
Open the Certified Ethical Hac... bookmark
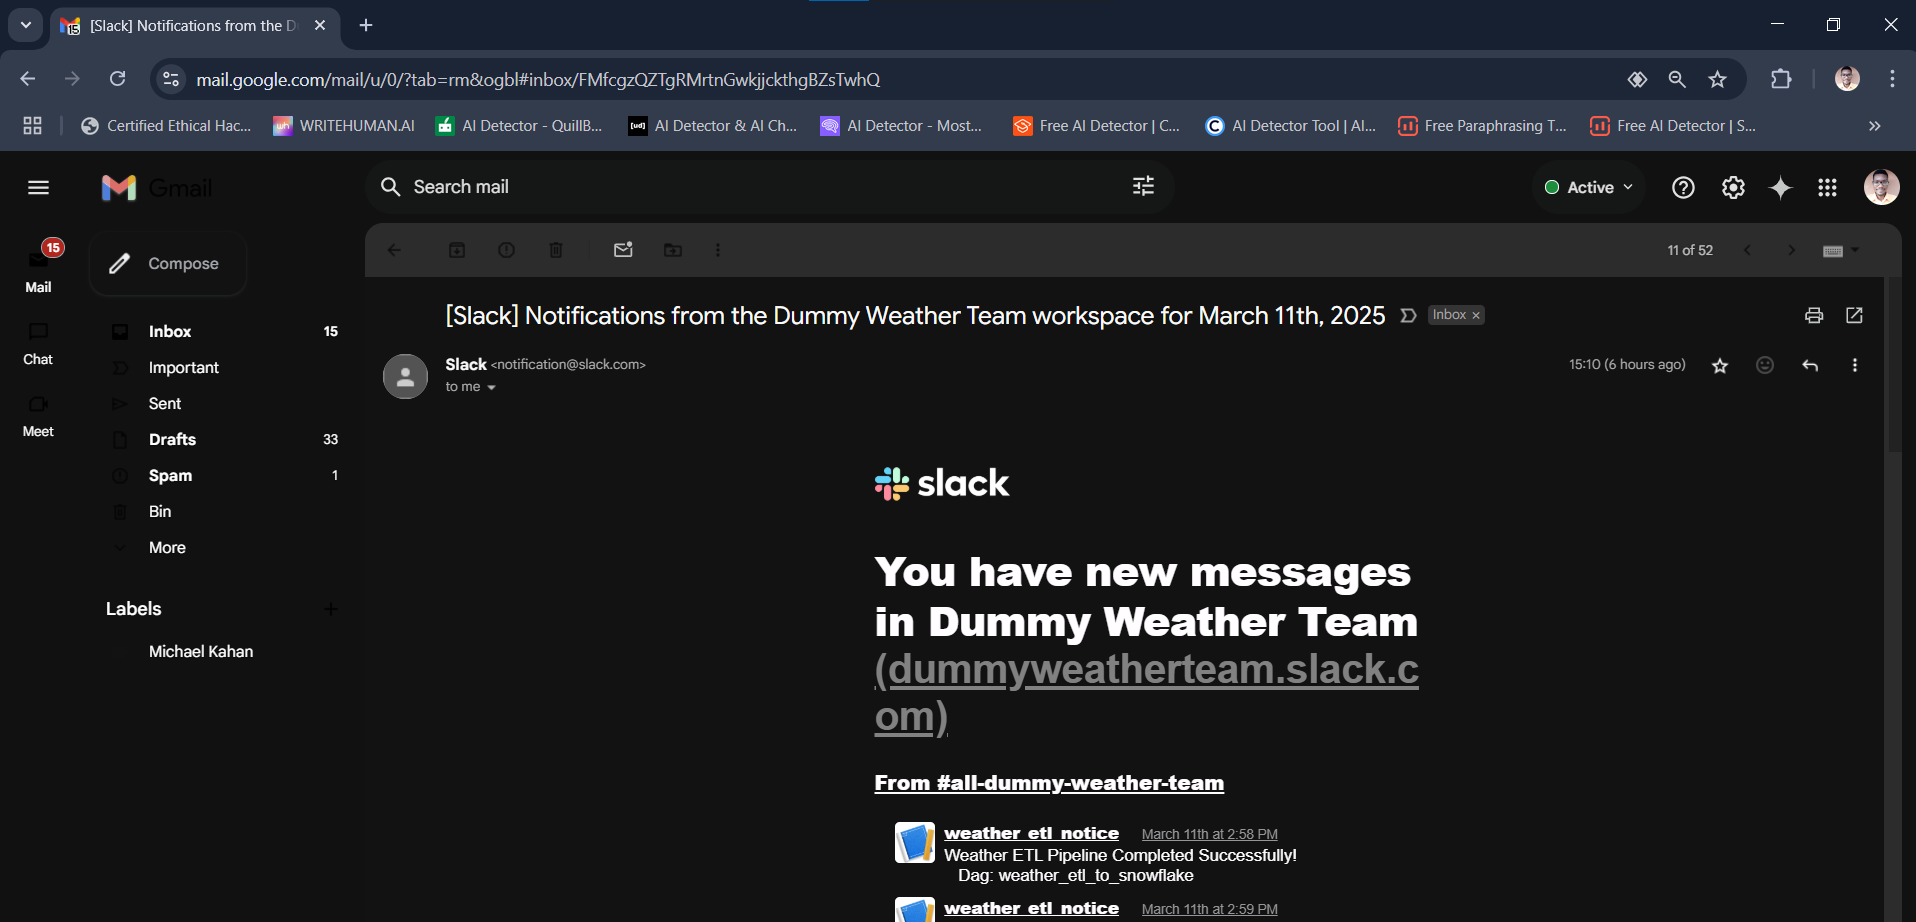click(166, 126)
